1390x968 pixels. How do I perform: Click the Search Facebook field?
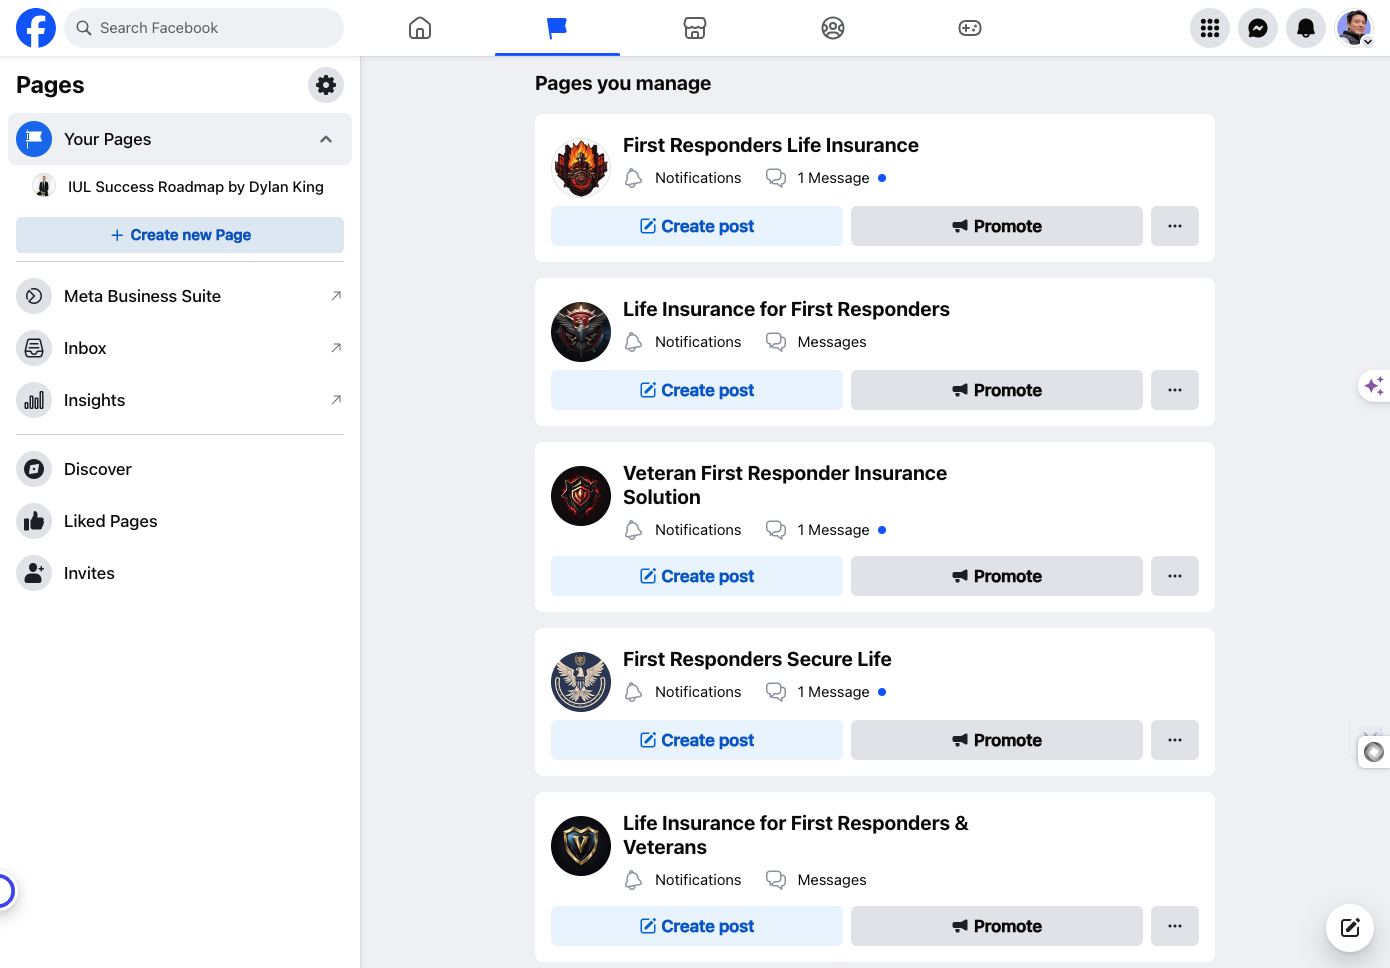(x=204, y=28)
